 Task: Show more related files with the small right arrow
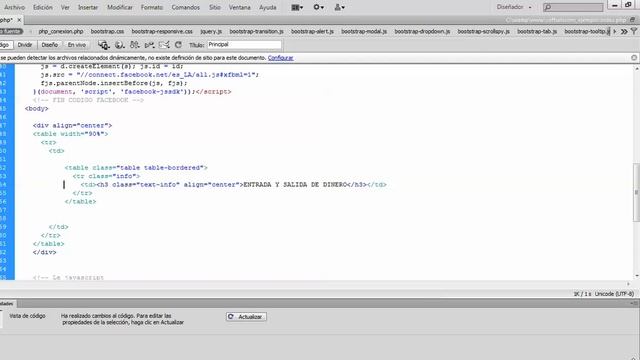[615, 31]
